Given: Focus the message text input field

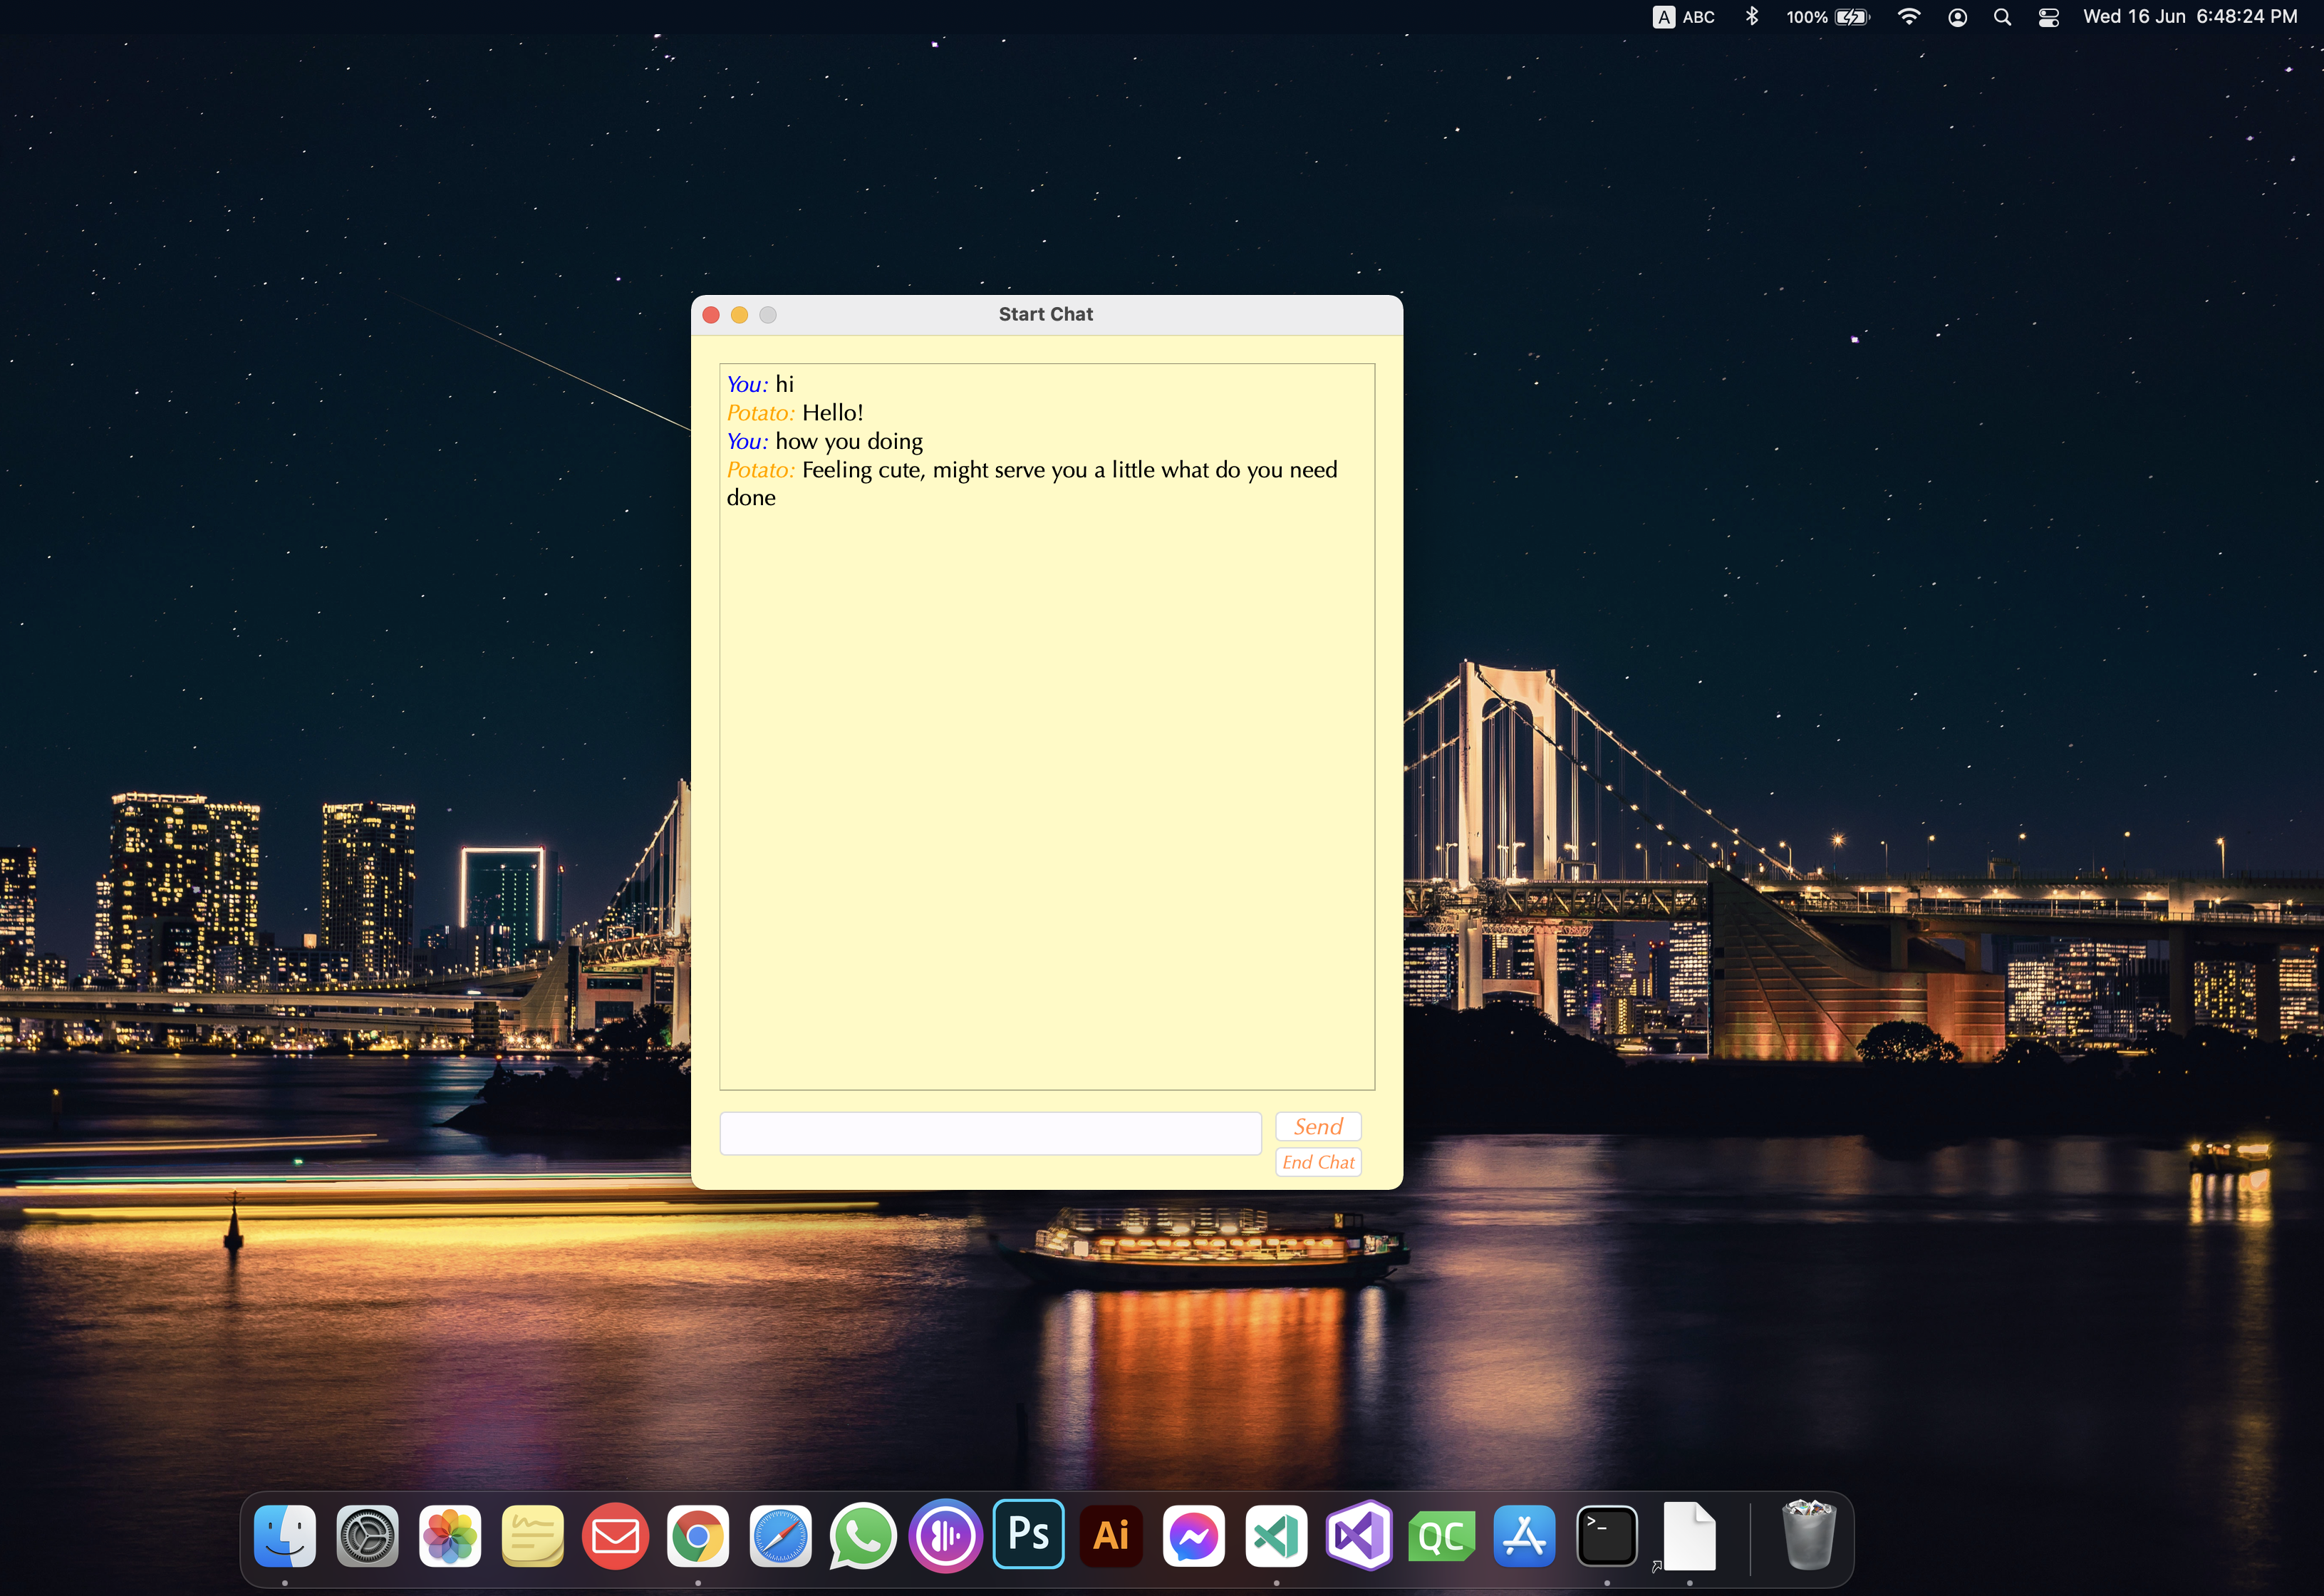Looking at the screenshot, I should tap(990, 1133).
